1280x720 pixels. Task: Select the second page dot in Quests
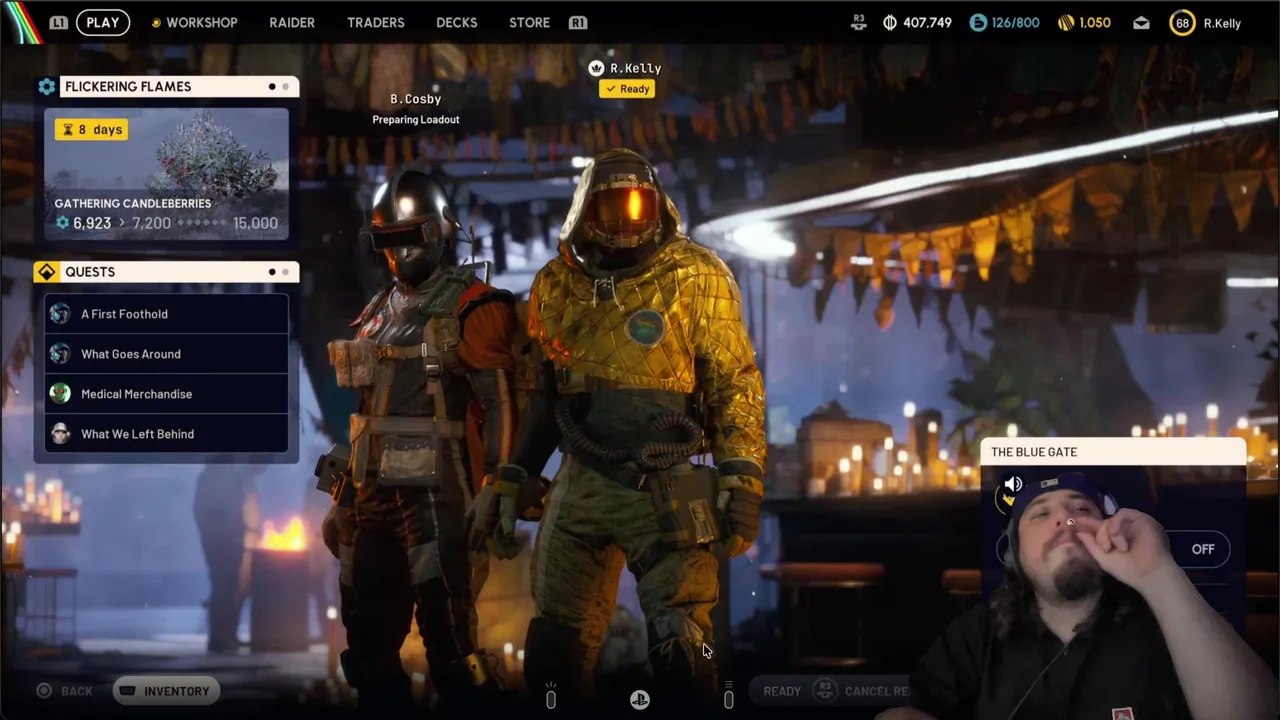pos(285,272)
